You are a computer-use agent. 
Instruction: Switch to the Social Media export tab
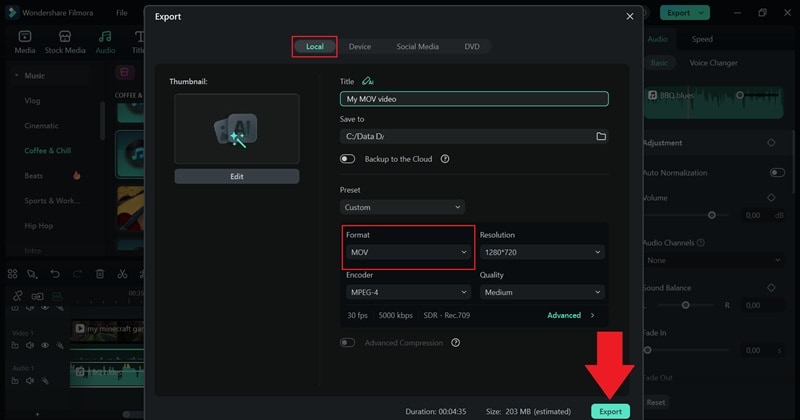417,46
